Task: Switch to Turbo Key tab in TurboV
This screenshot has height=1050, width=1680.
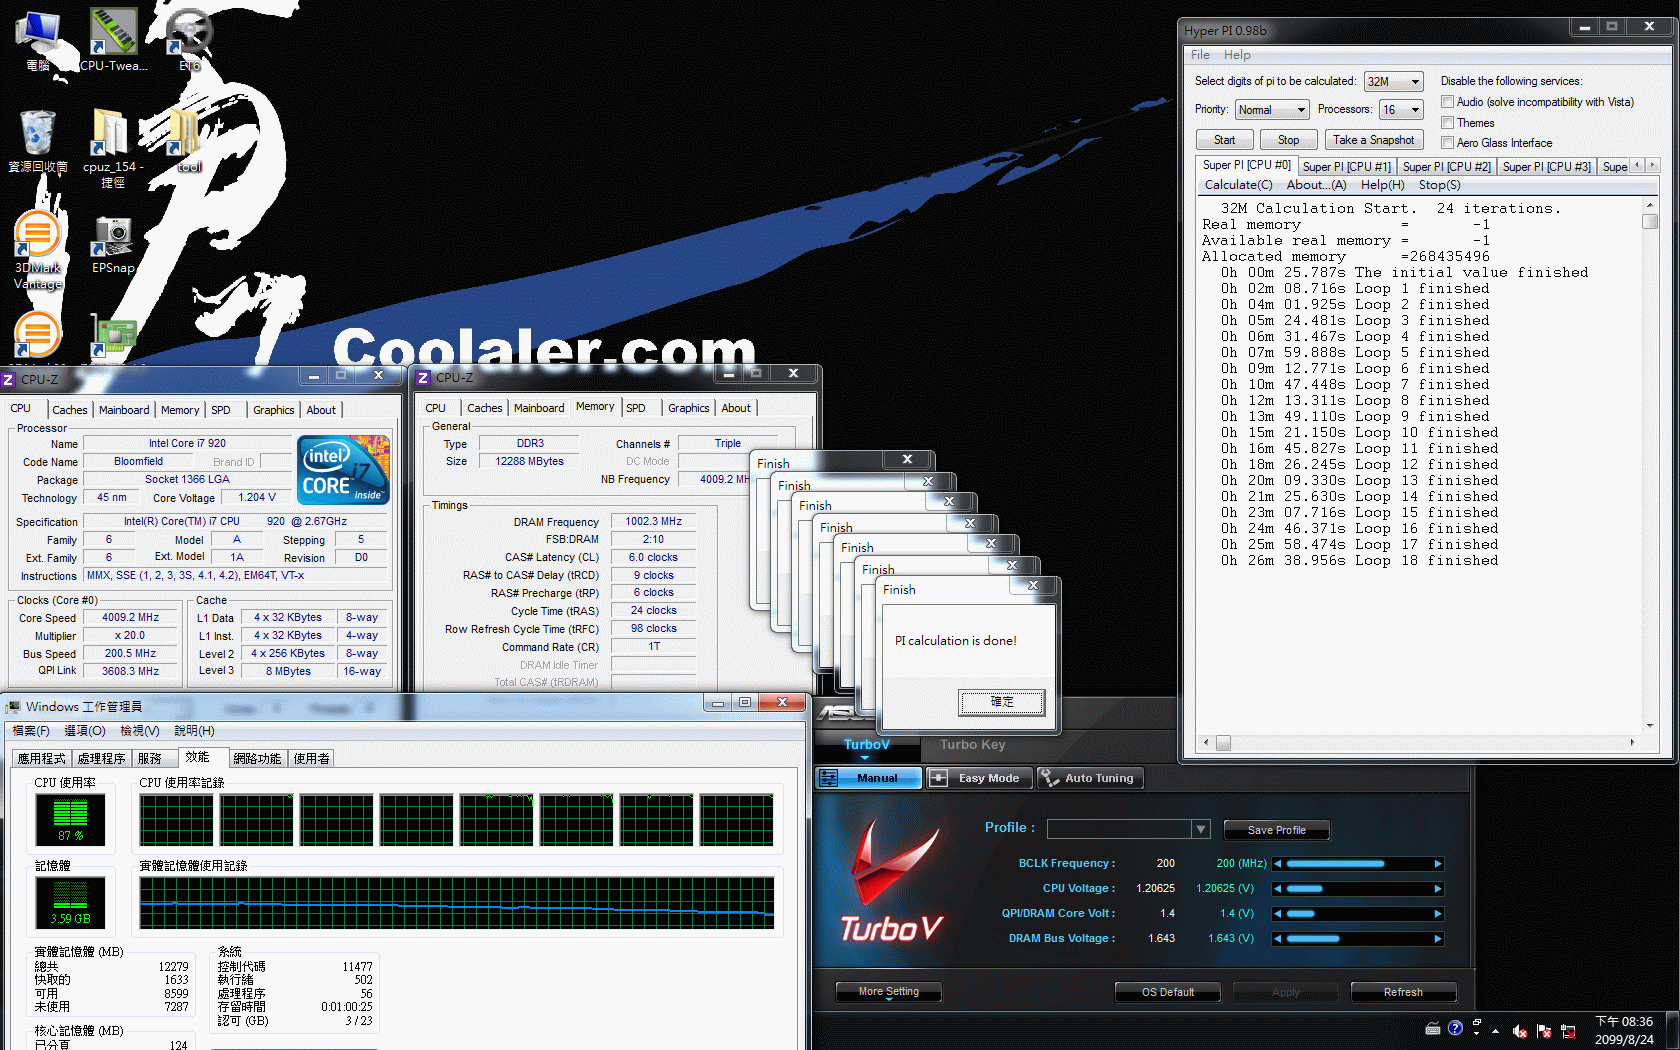Action: pos(972,744)
